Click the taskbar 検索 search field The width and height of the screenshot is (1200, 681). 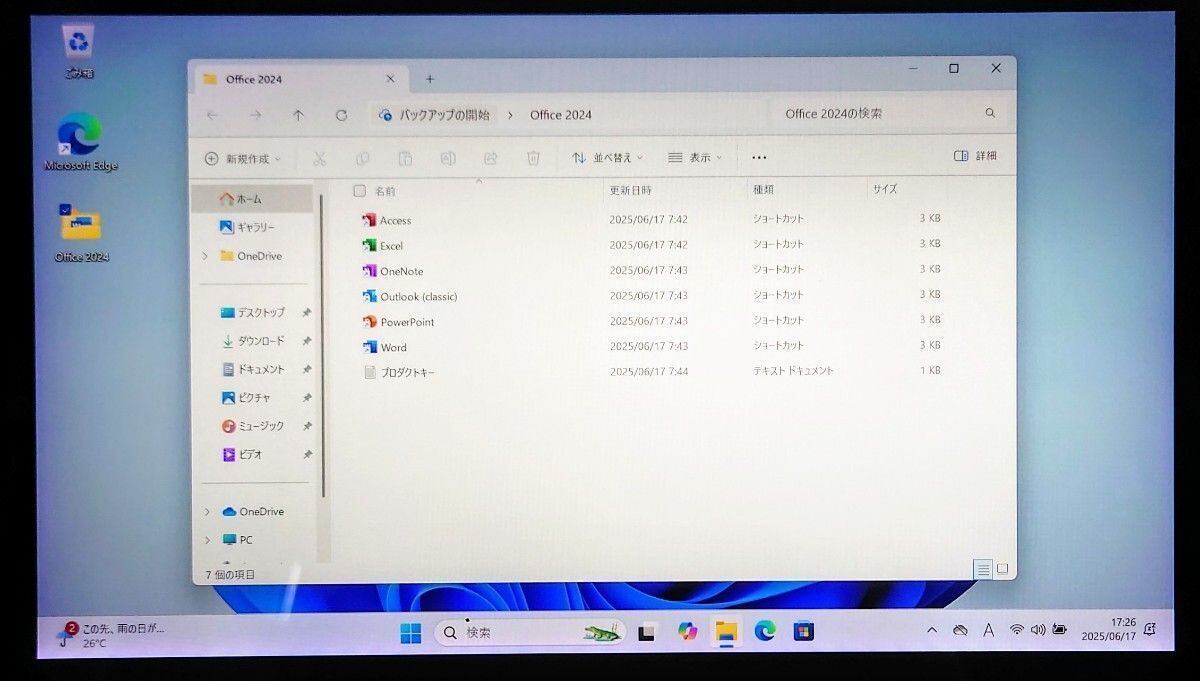point(530,632)
